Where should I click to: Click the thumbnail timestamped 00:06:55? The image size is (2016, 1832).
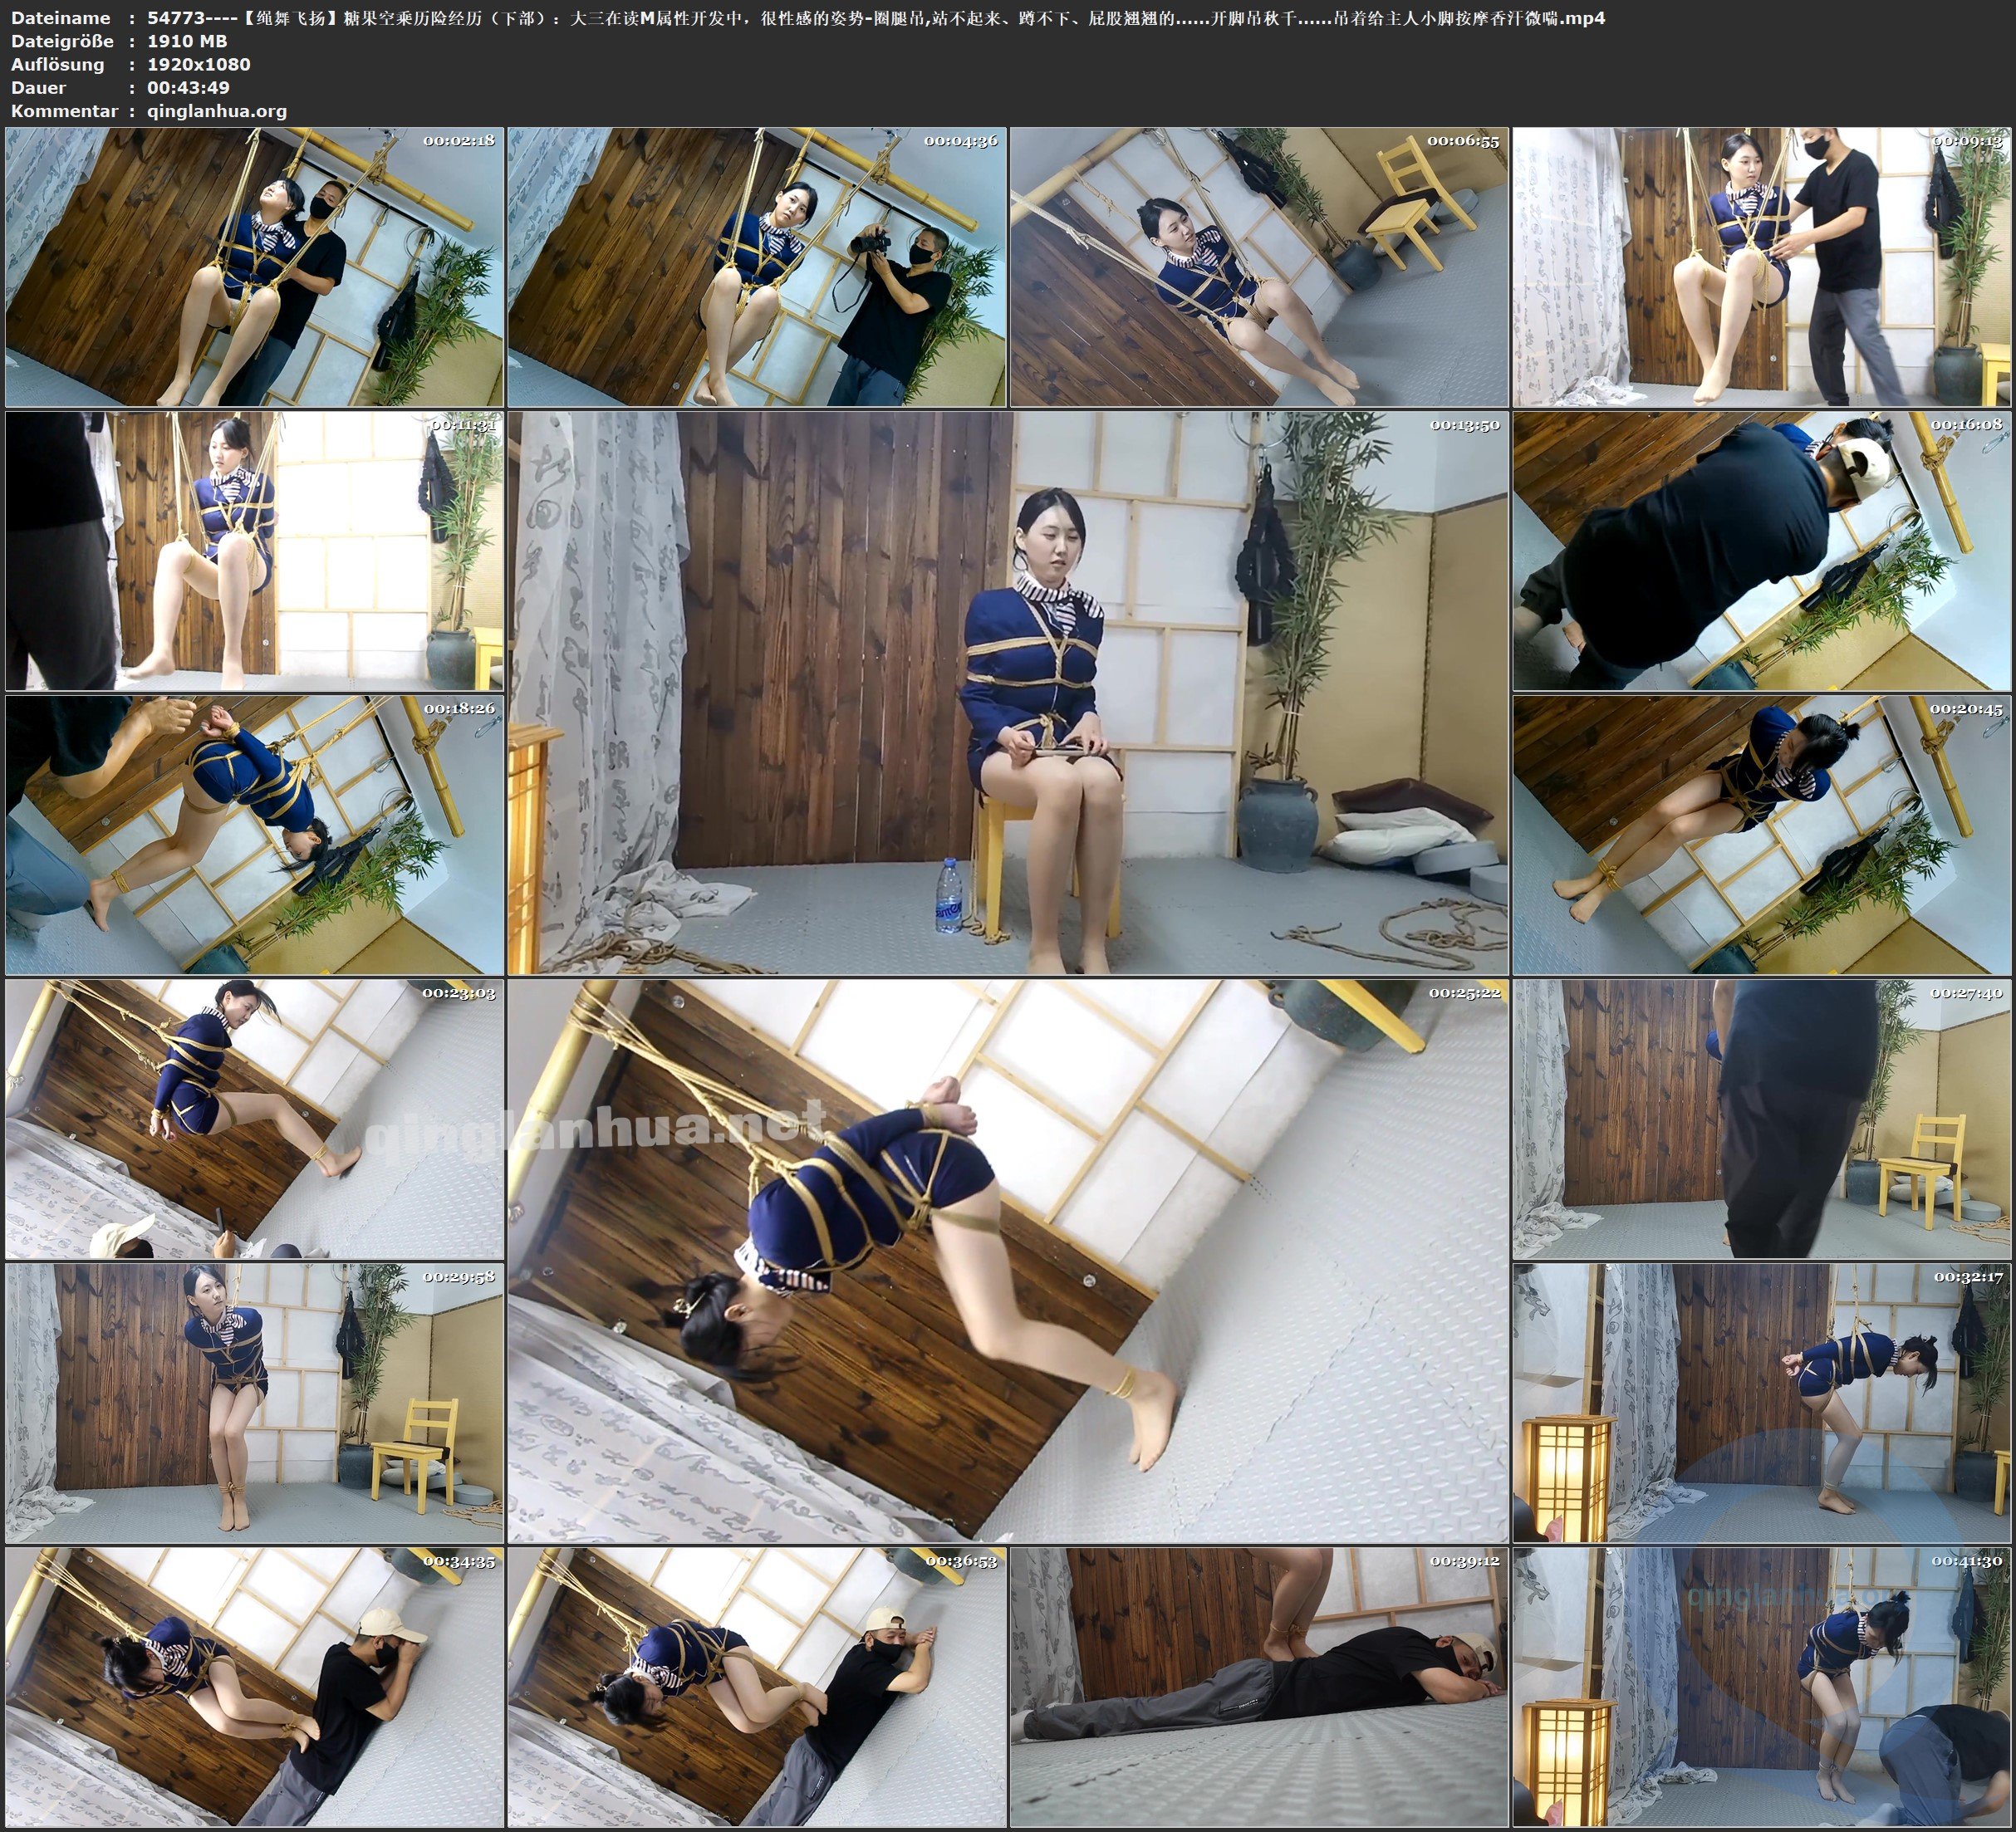pos(1259,267)
